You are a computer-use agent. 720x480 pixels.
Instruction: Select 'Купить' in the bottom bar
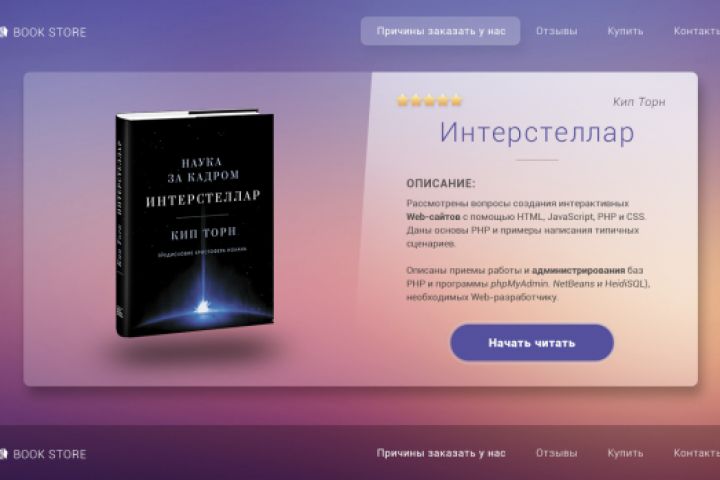(625, 453)
